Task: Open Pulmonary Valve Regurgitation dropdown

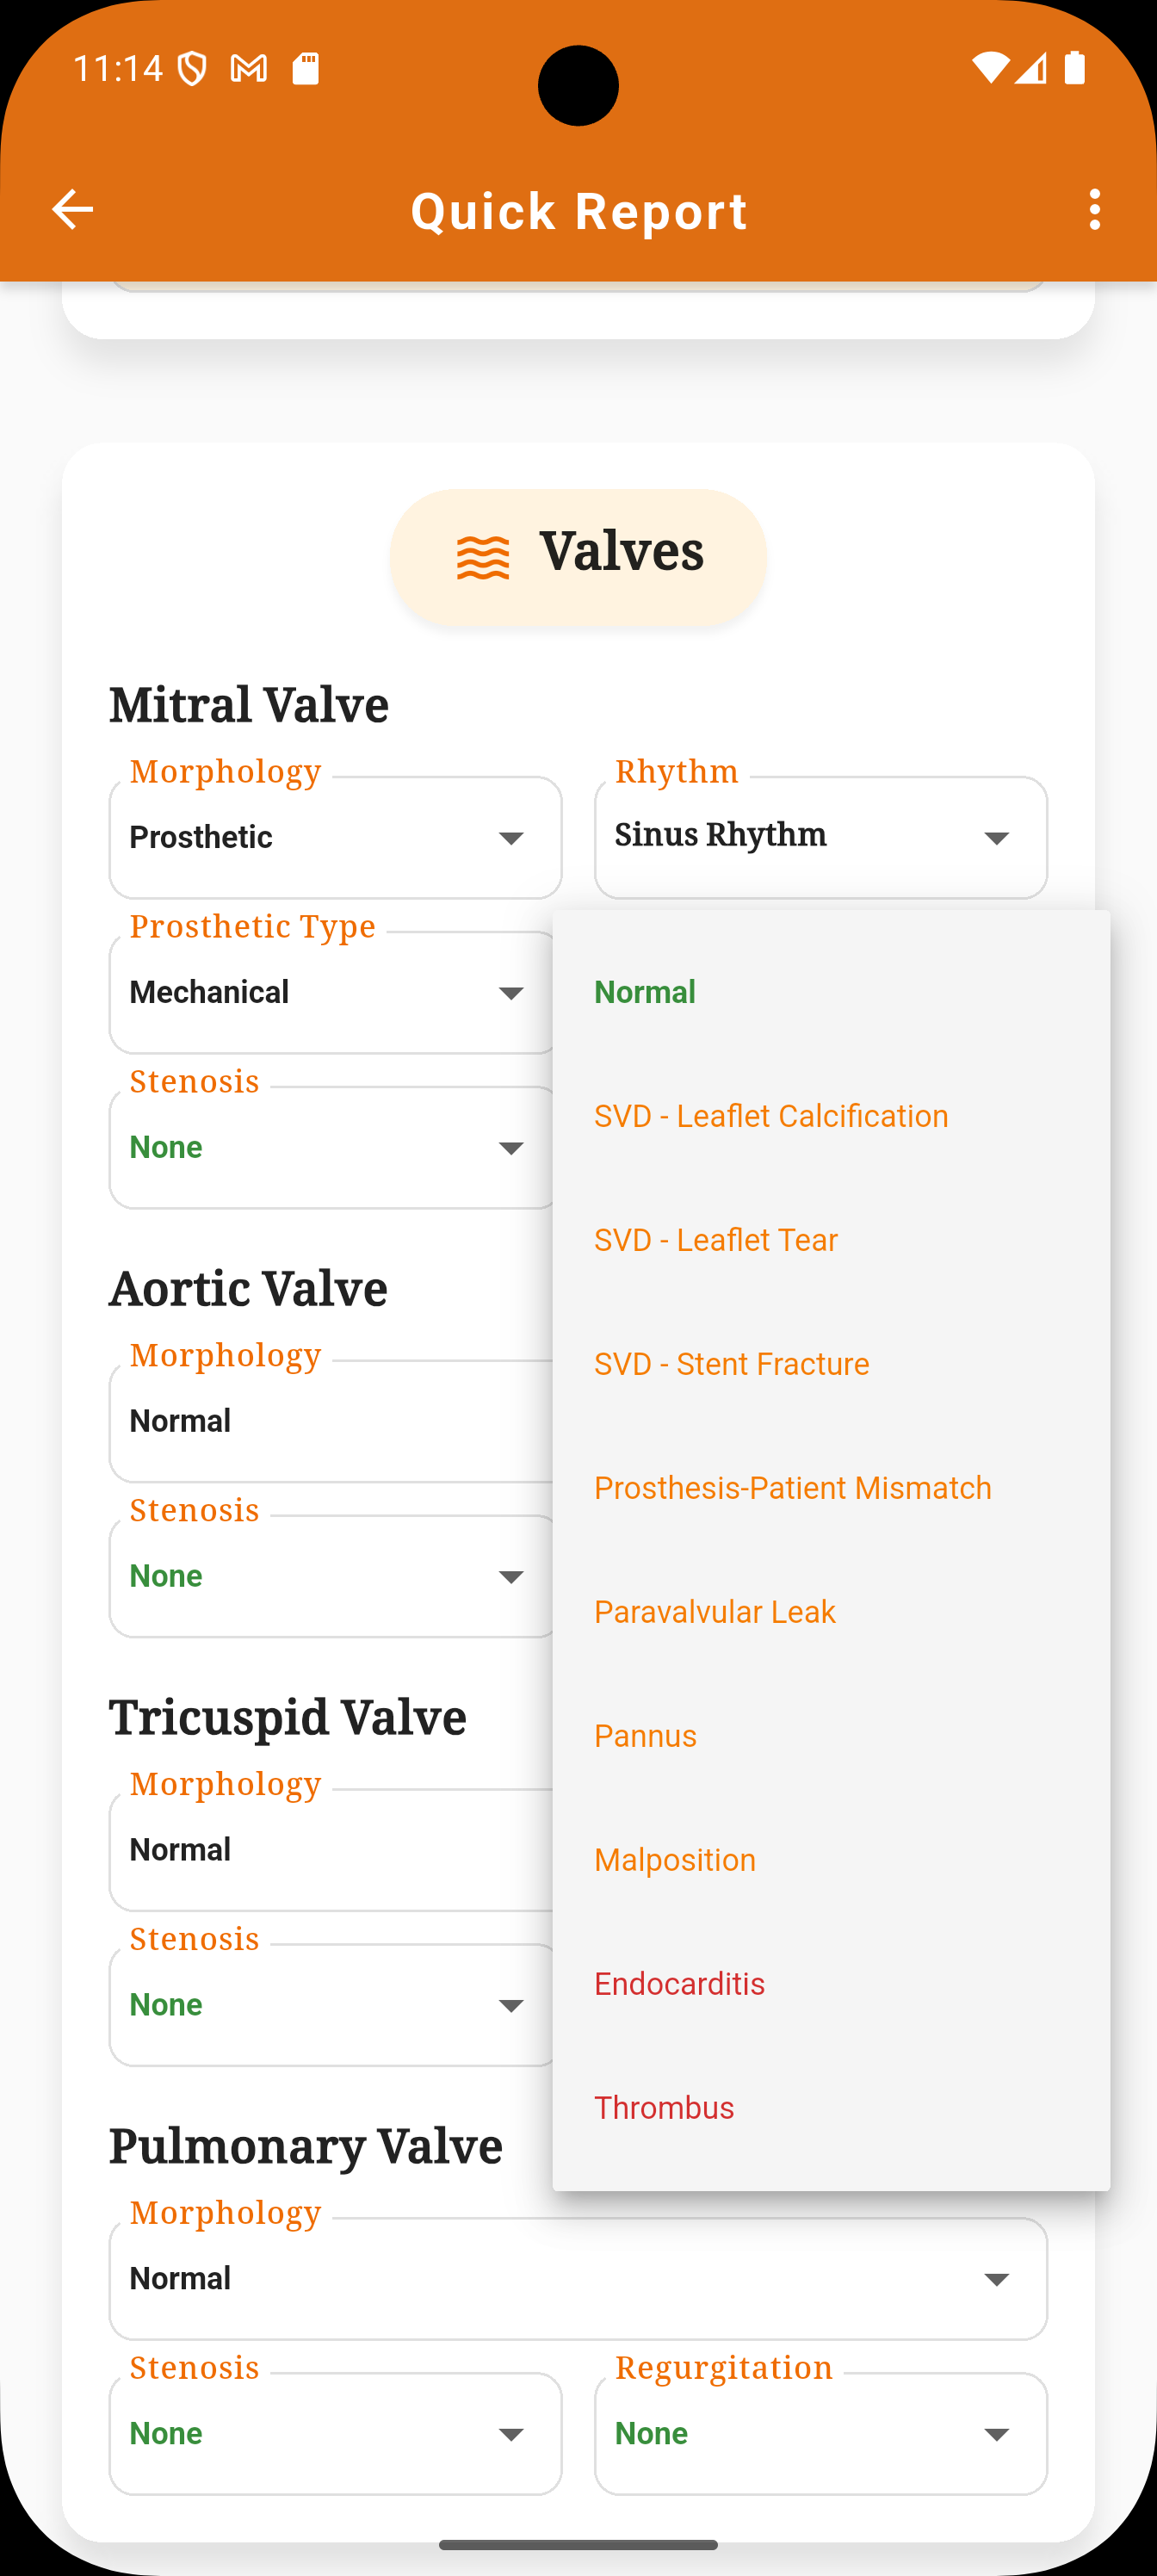Action: [821, 2433]
